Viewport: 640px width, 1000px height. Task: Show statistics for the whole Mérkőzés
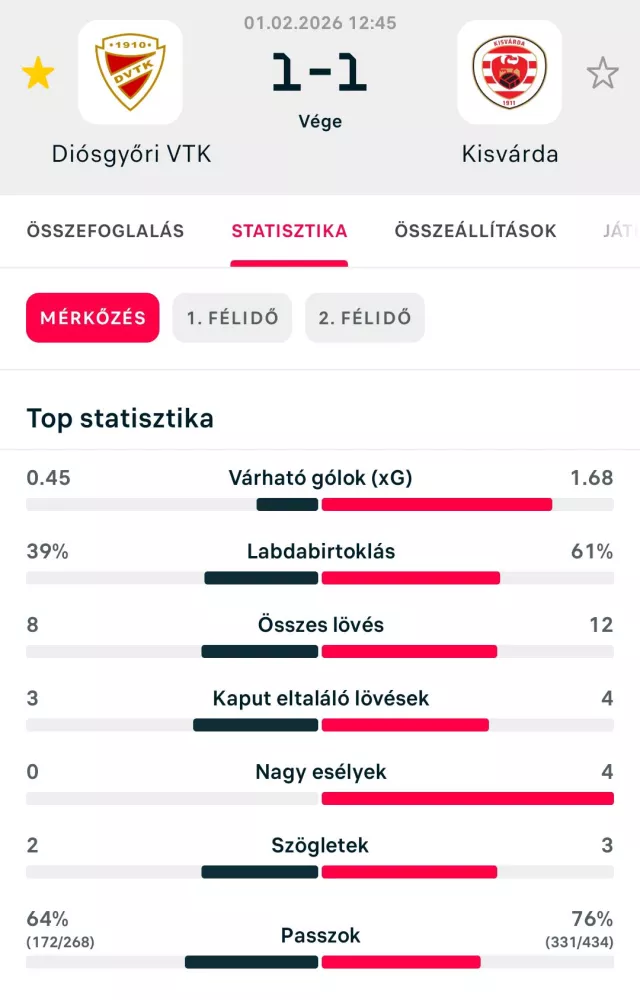coord(93,318)
